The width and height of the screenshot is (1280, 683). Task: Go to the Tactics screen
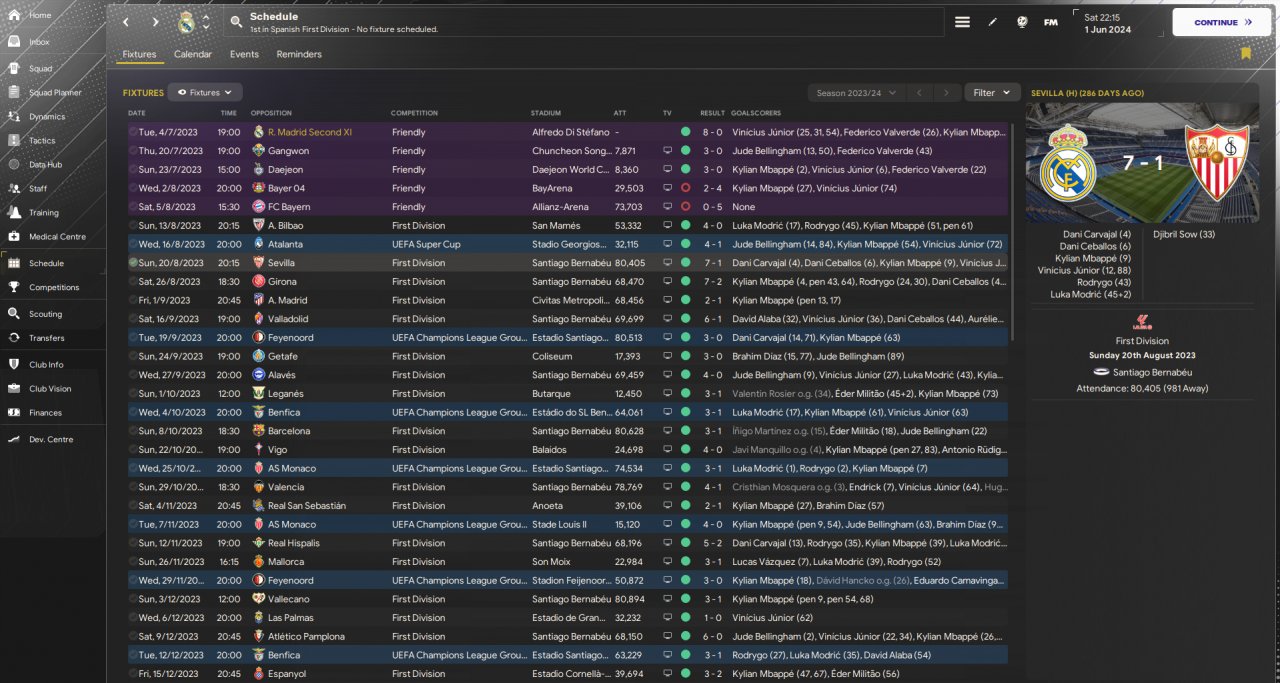(x=42, y=141)
